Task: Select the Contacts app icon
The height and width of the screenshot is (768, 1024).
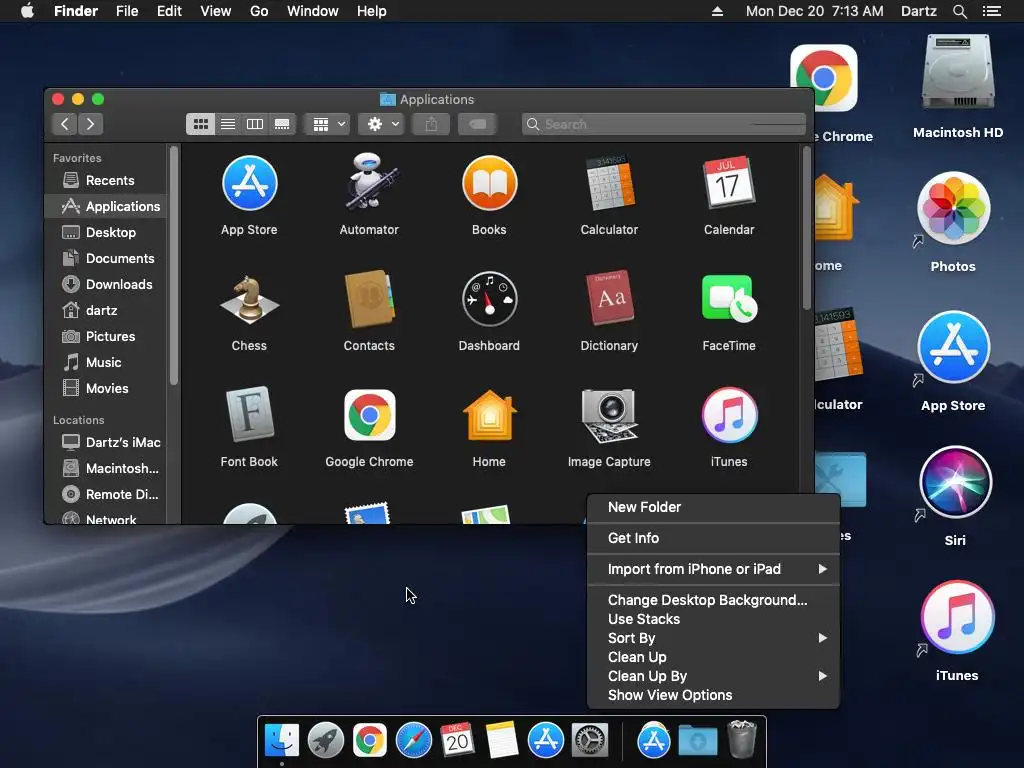Action: pyautogui.click(x=369, y=299)
